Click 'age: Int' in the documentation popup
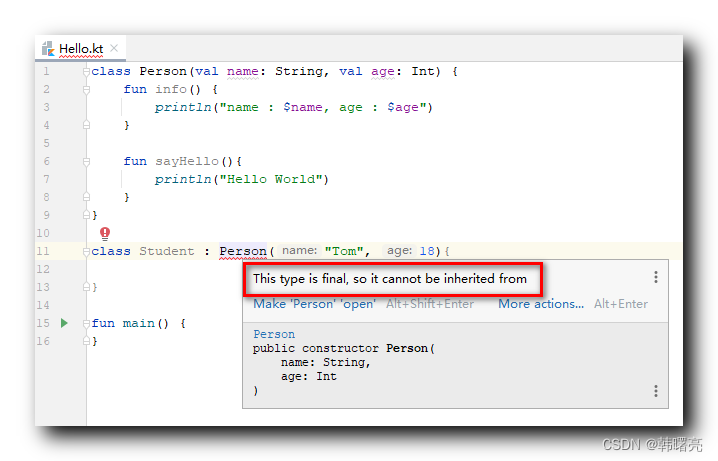This screenshot has height=461, width=718. [x=309, y=377]
